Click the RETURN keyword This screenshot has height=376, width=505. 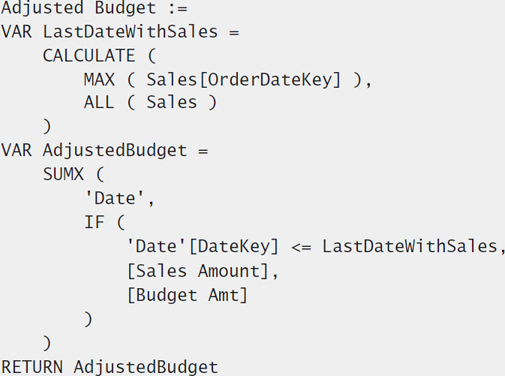point(32,367)
